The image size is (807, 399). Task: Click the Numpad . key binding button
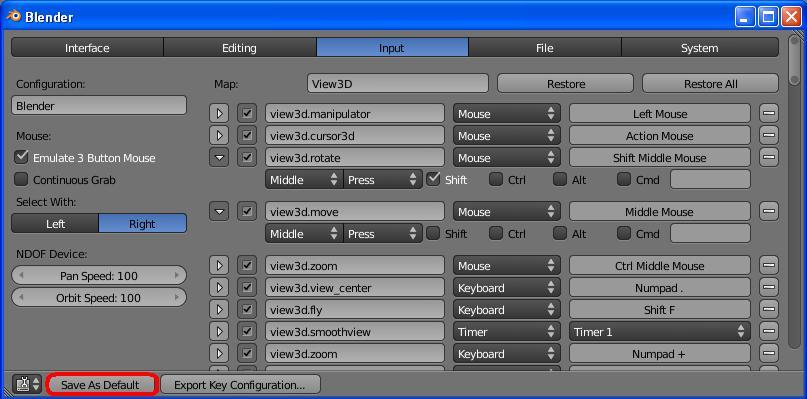point(659,287)
